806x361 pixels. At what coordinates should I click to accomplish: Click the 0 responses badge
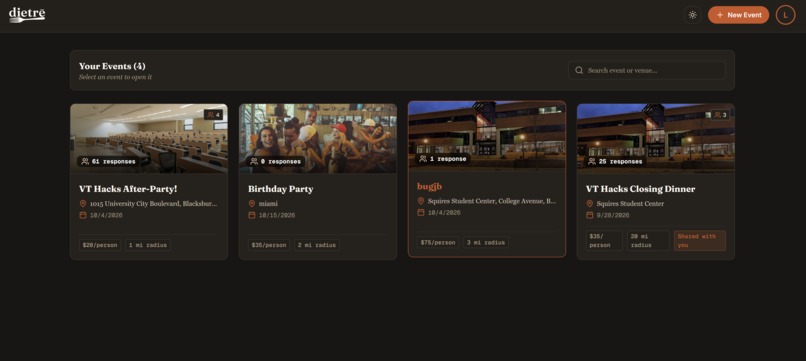coord(275,161)
